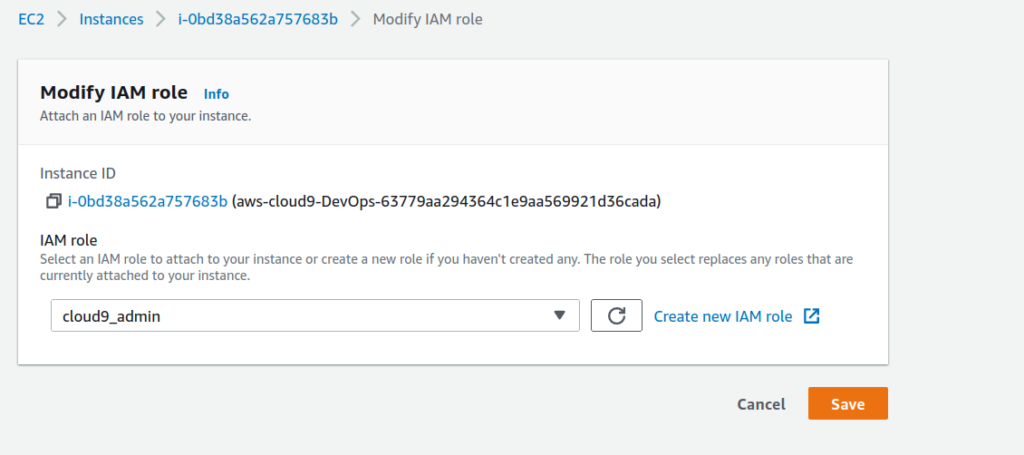The image size is (1024, 455).
Task: Open the Info link next to the heading
Action: (x=216, y=94)
